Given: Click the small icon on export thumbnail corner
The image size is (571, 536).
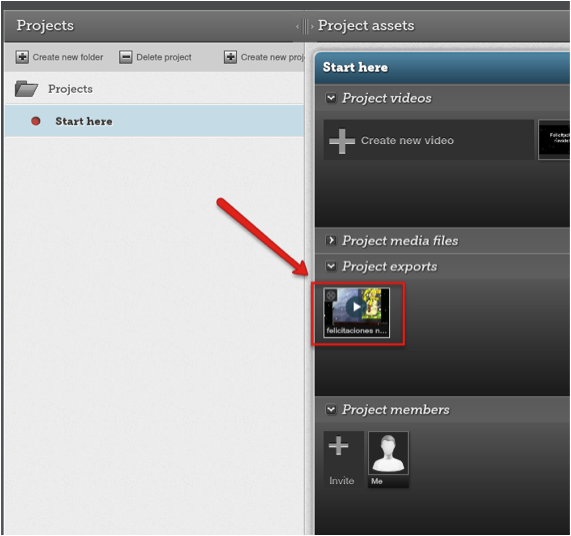Looking at the screenshot, I should click(330, 295).
